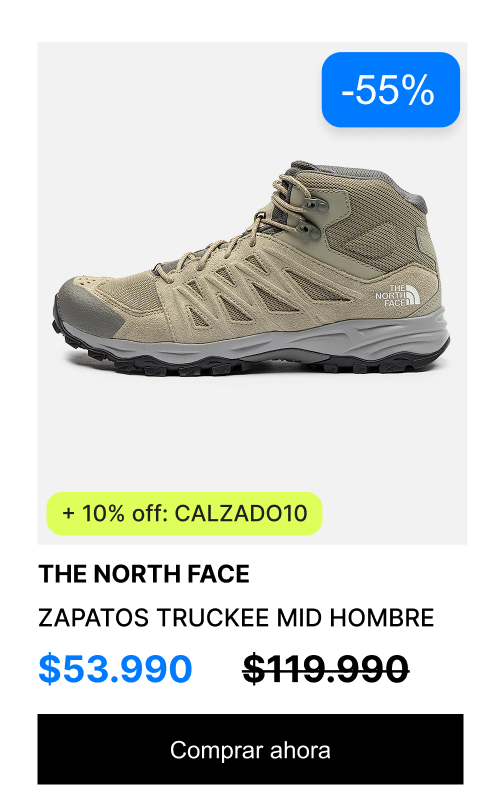501x810 pixels.
Task: Select THE NORTH FACE brand name
Action: point(144,574)
